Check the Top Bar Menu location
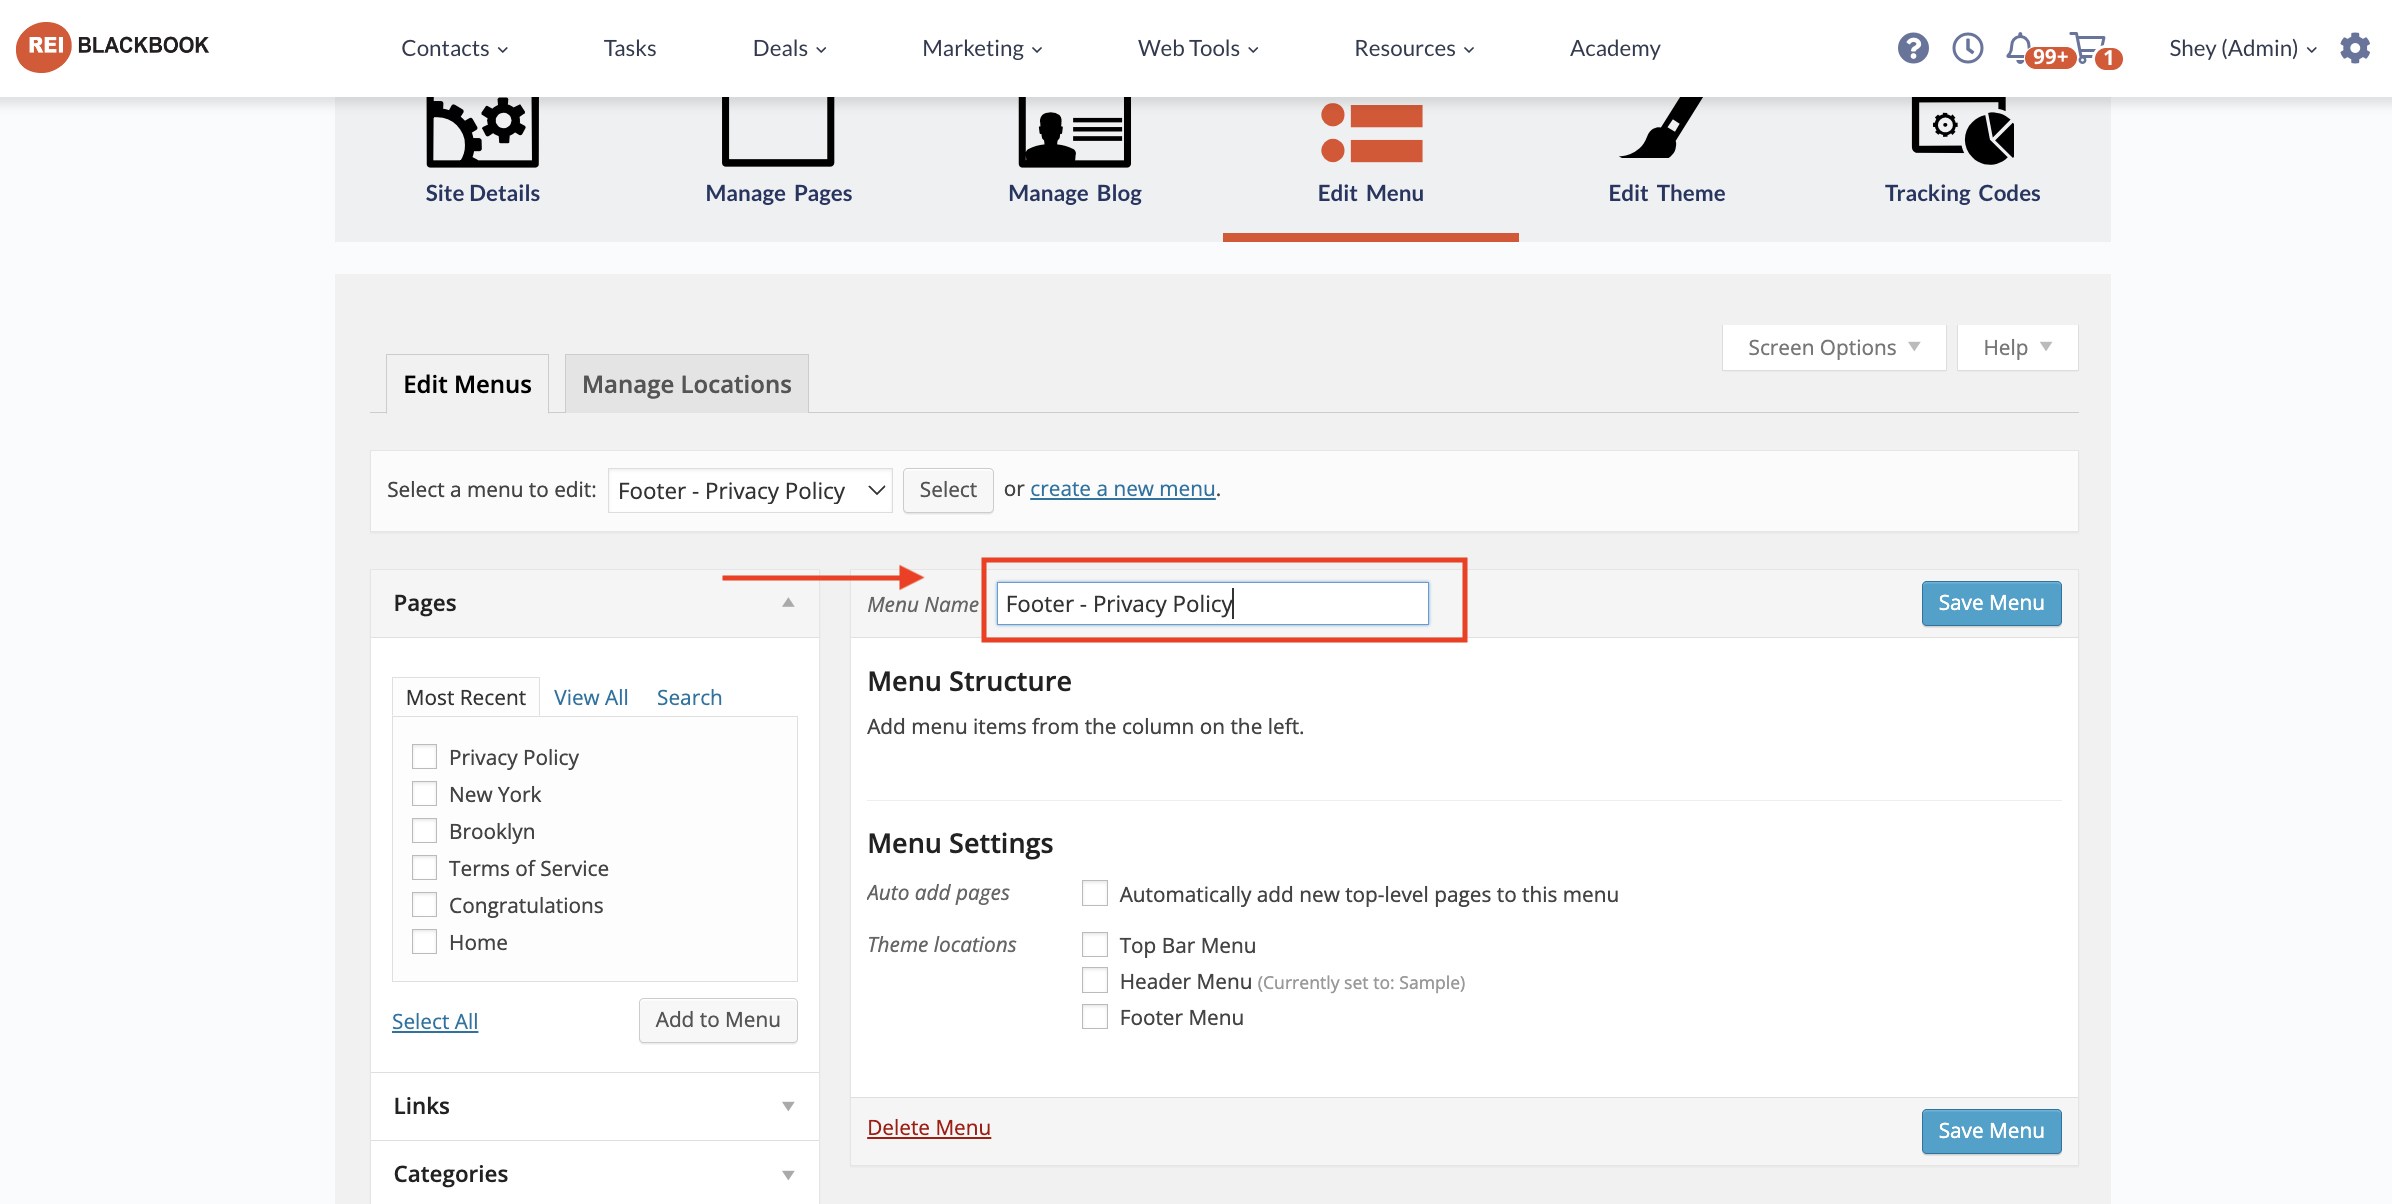 1095,944
